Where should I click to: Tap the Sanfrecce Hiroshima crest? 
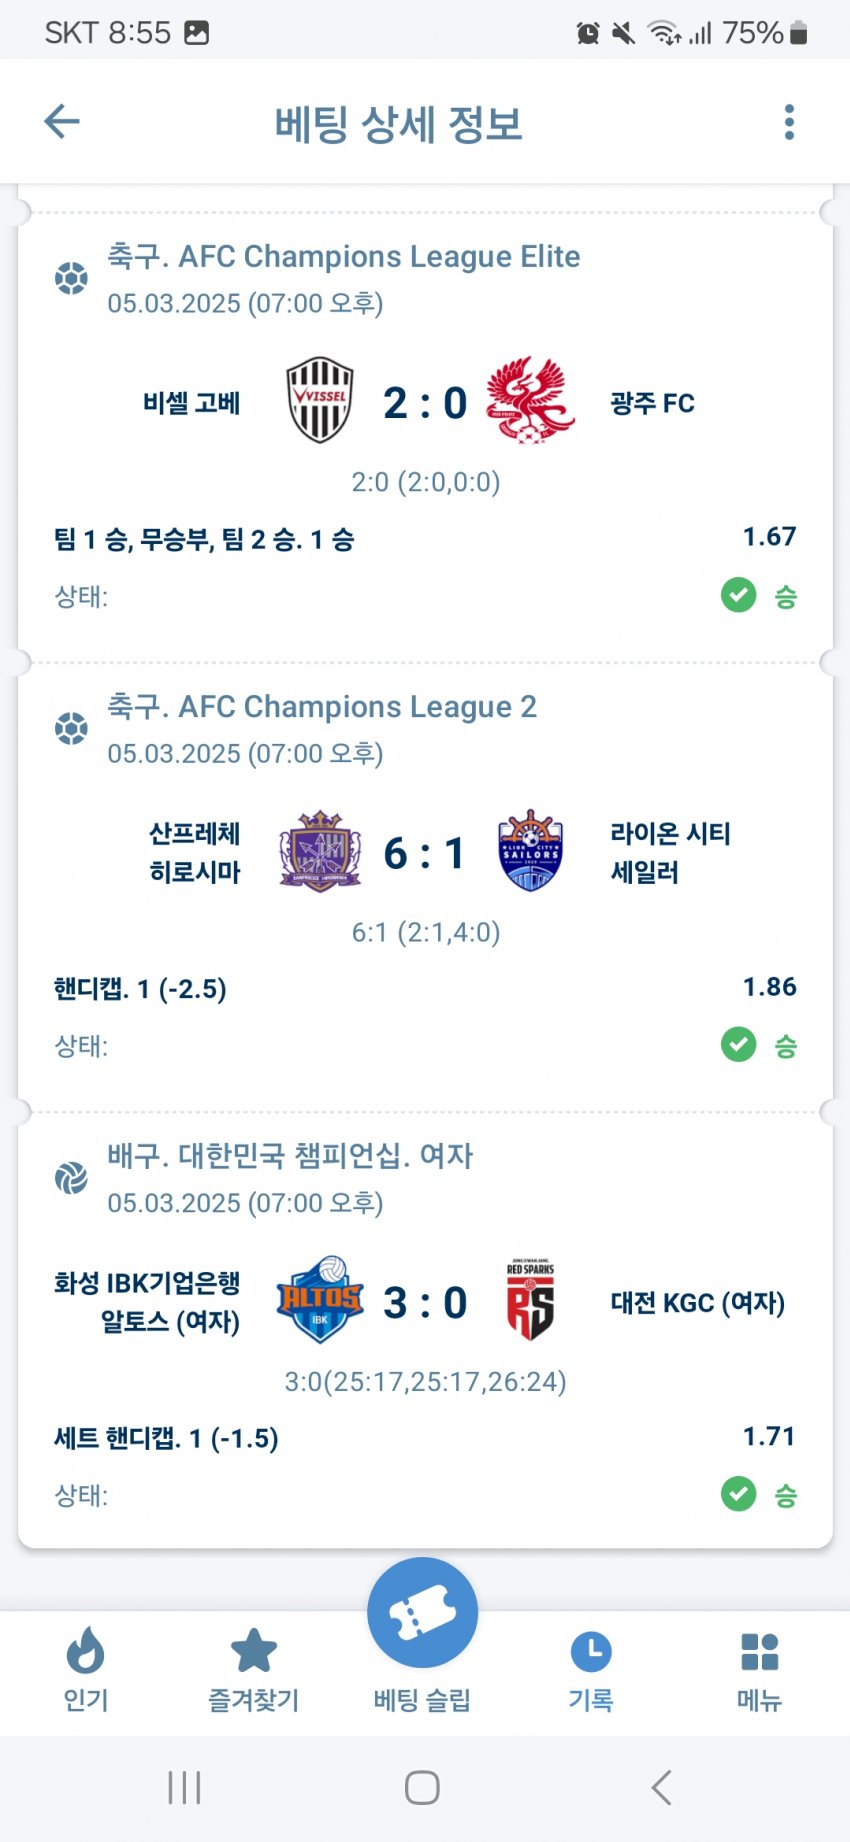coord(320,852)
